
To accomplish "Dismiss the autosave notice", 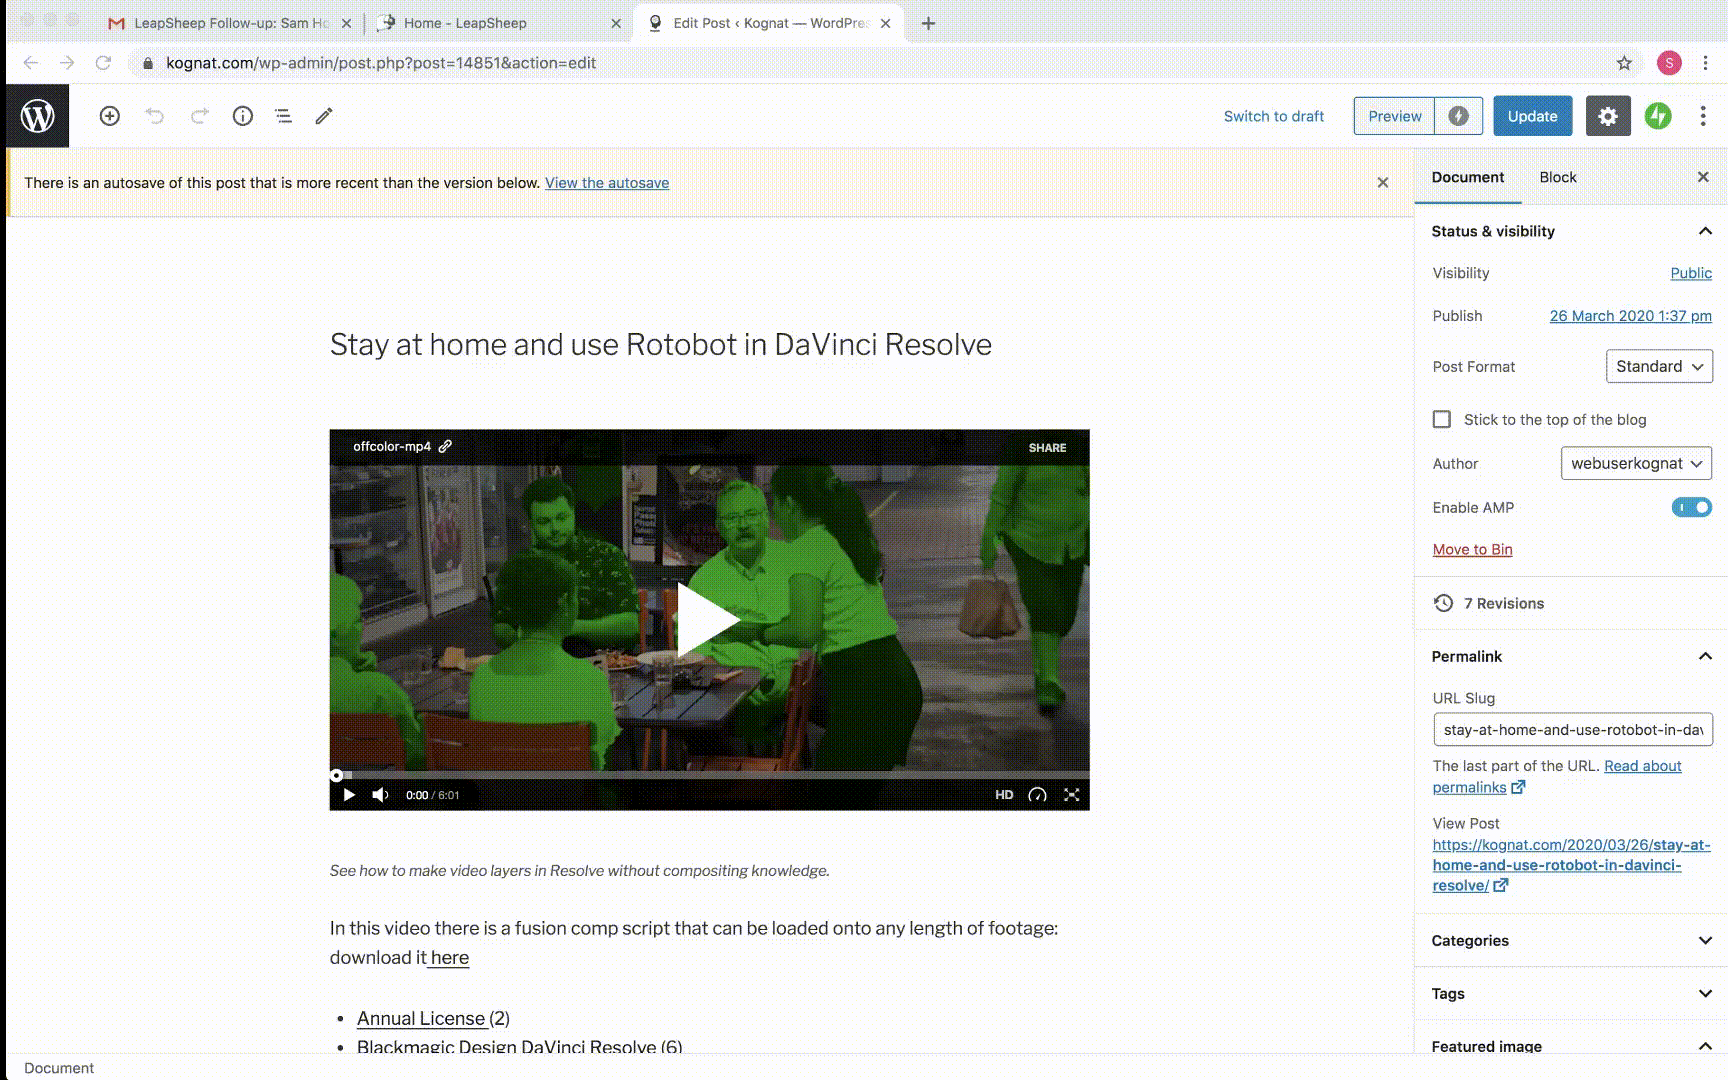I will click(1382, 182).
